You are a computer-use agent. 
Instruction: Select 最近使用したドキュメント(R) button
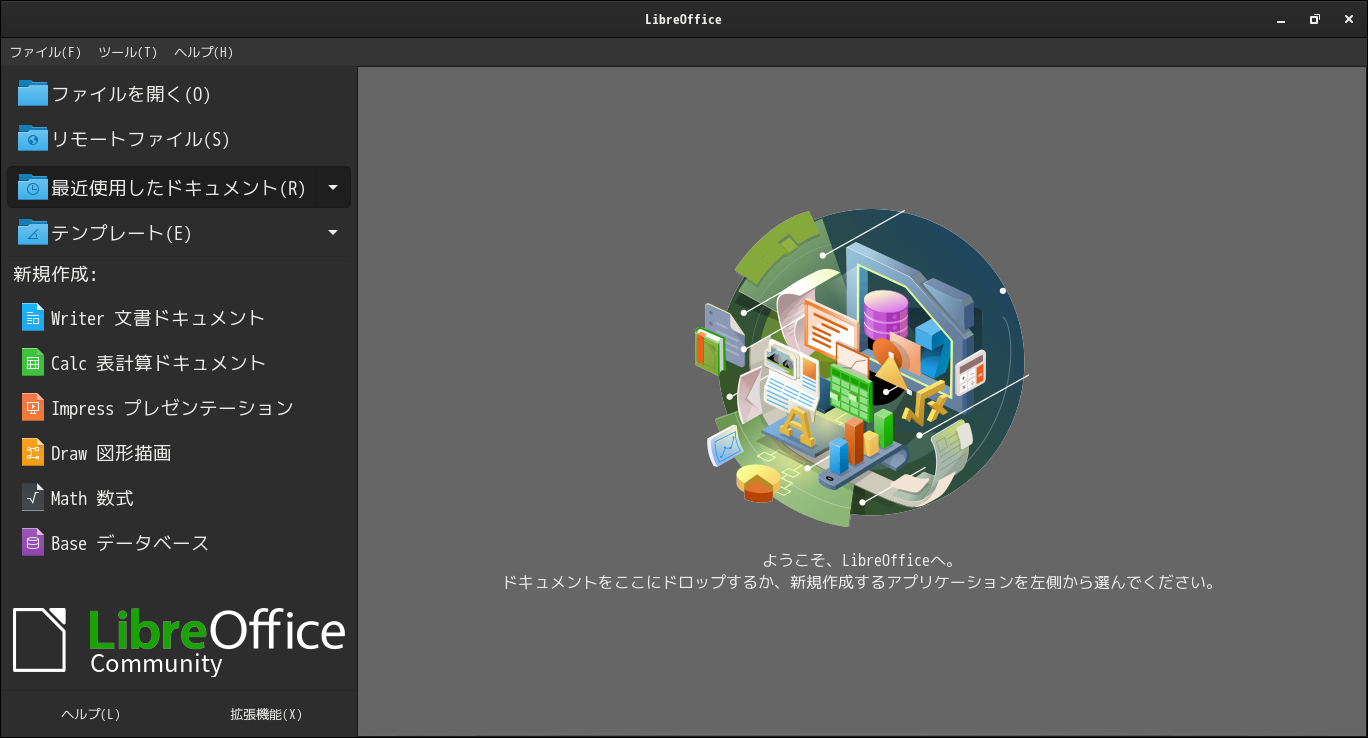tap(163, 187)
